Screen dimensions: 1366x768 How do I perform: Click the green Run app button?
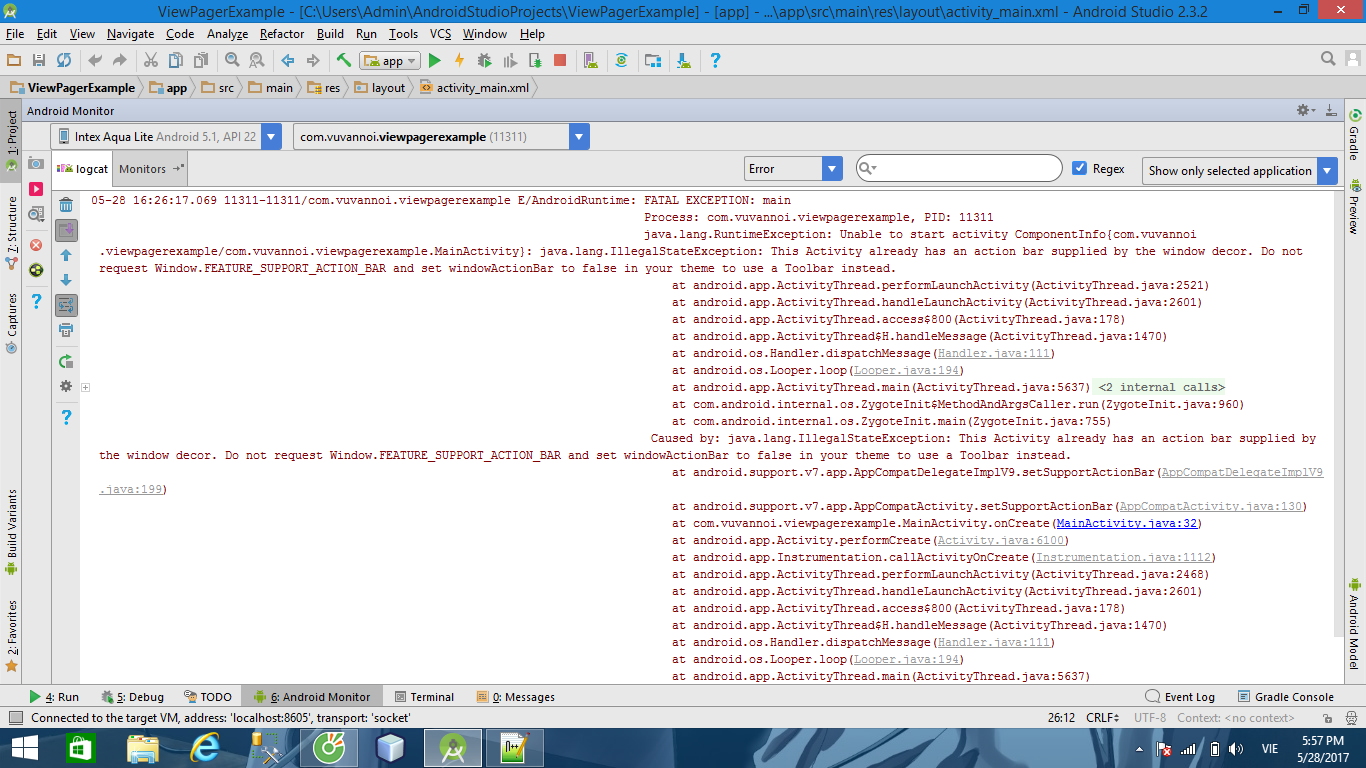(434, 61)
